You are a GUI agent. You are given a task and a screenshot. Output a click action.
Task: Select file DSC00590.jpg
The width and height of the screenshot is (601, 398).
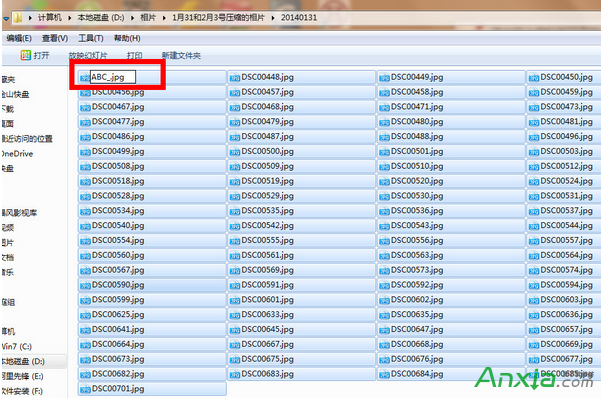tap(152, 286)
